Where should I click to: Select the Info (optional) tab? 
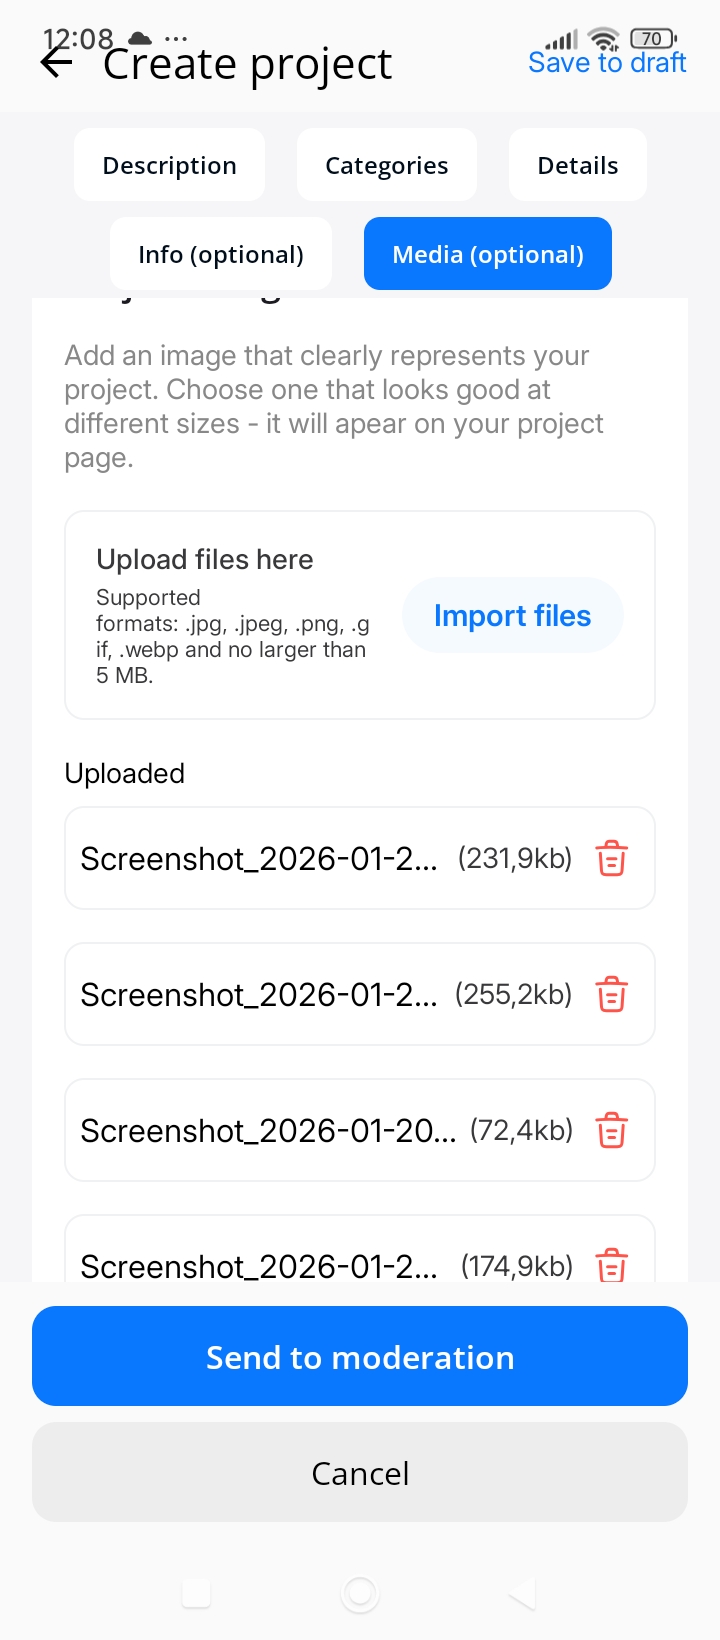click(x=220, y=254)
